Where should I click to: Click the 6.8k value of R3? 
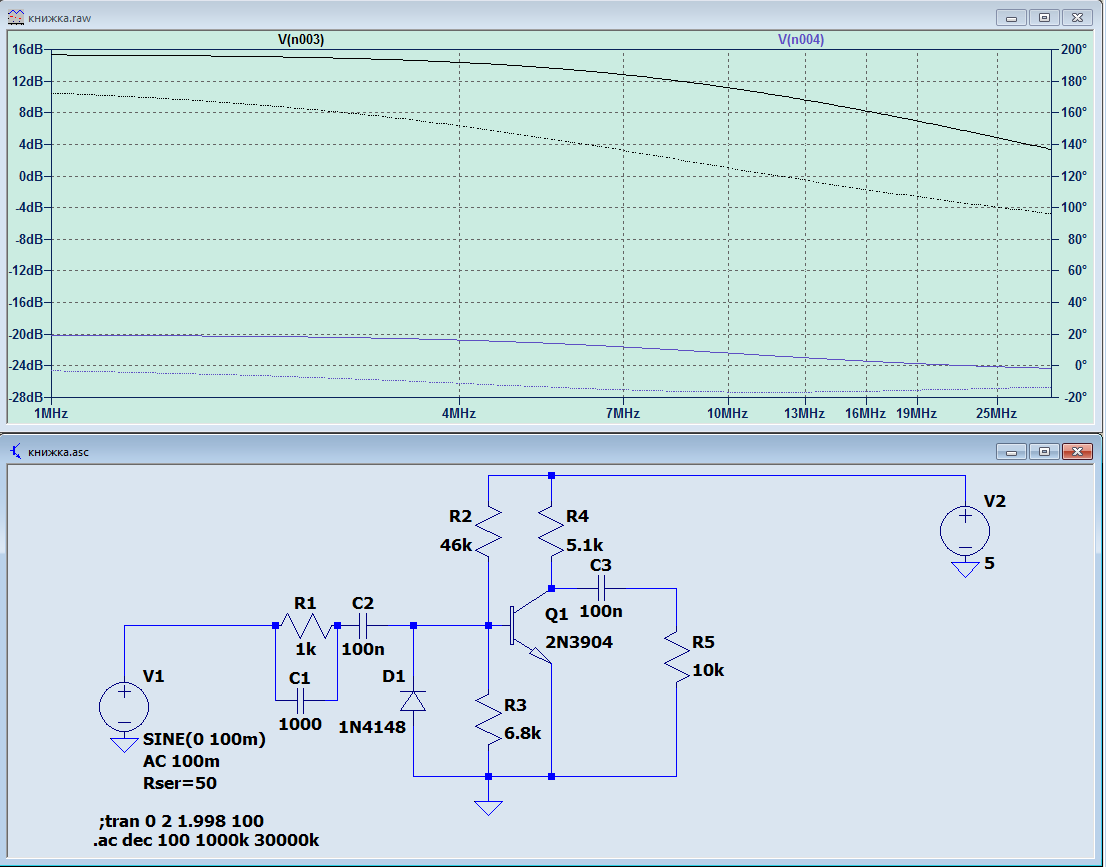click(x=523, y=733)
